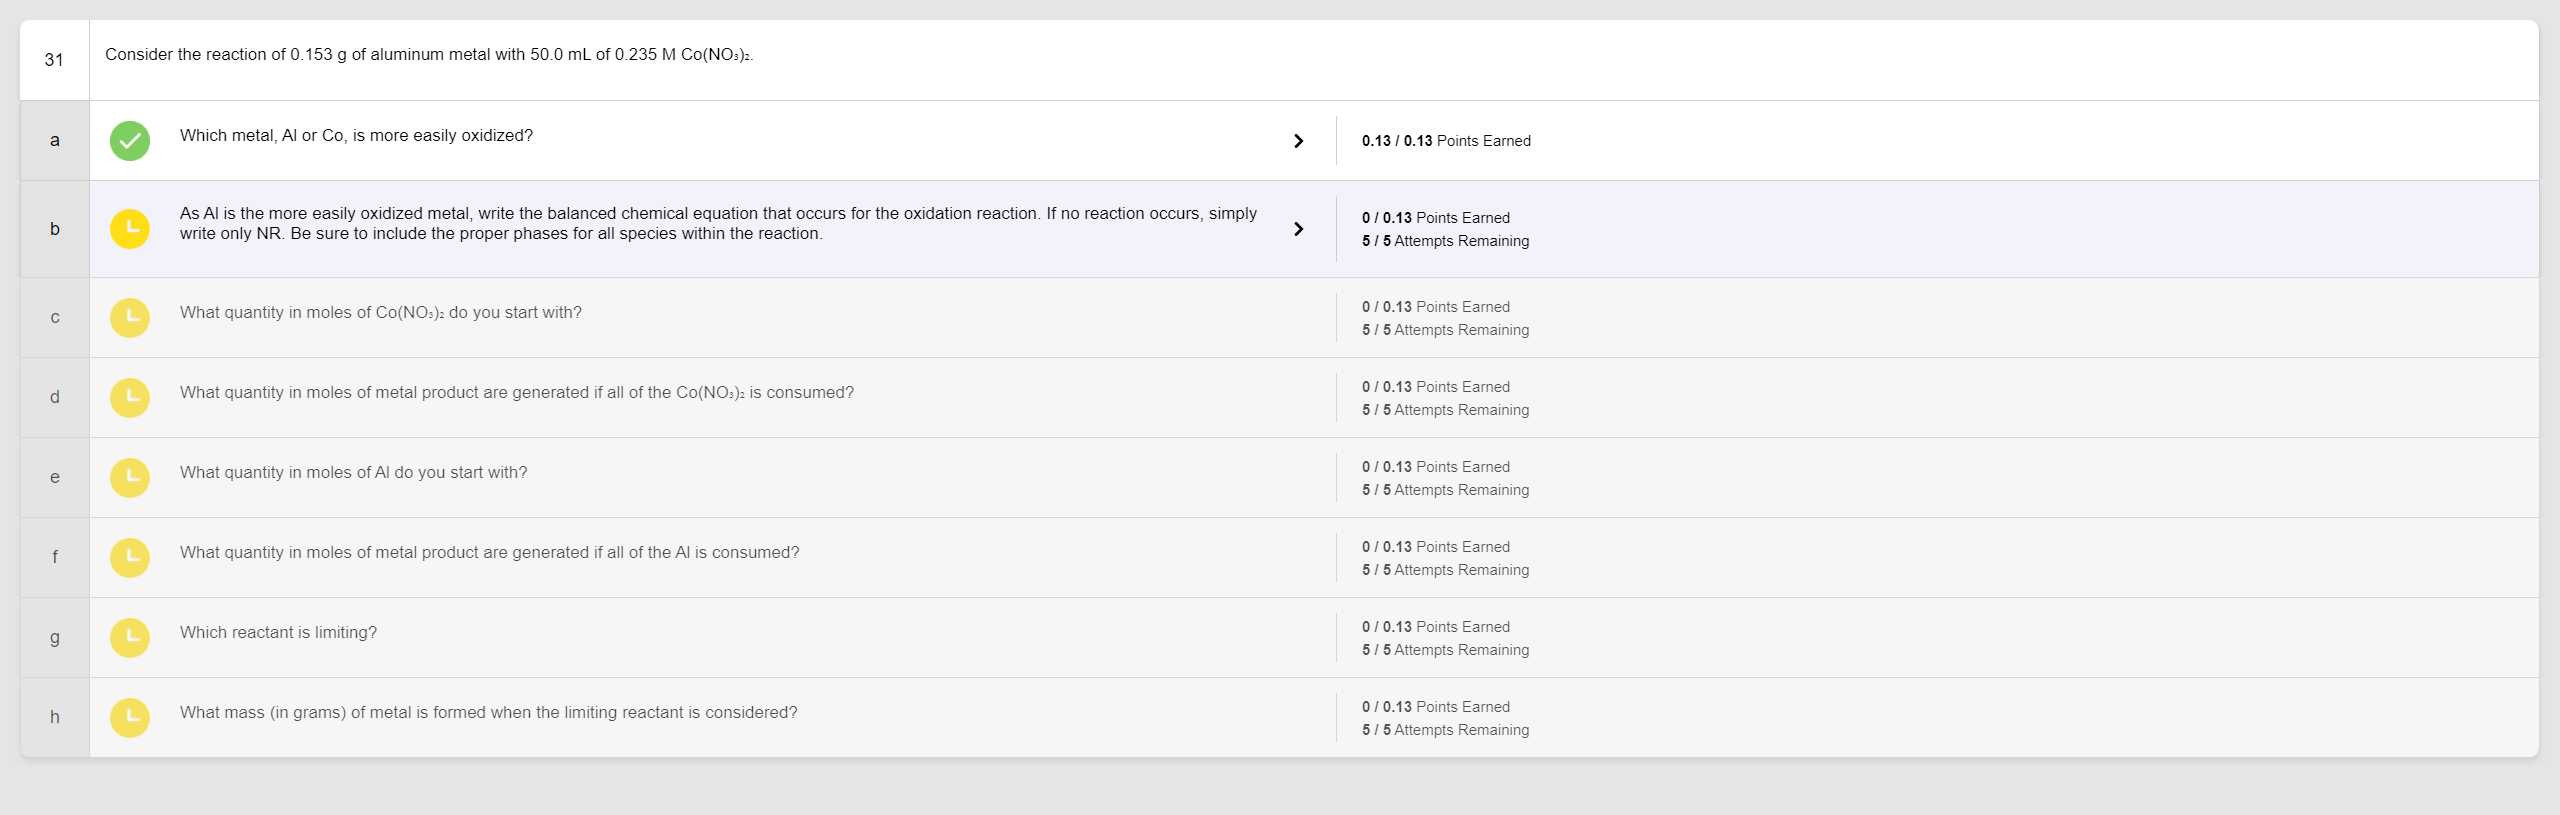Click the pending clock icon for part d
The image size is (2560, 815).
tap(130, 398)
